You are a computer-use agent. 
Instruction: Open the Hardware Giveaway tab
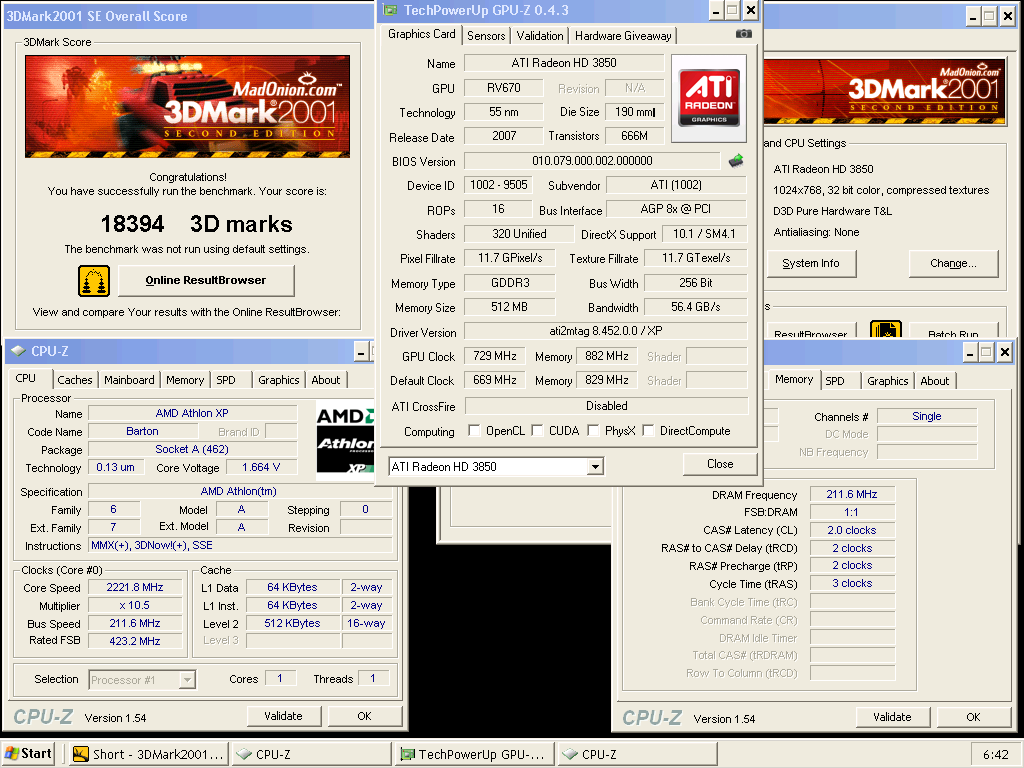pyautogui.click(x=623, y=36)
